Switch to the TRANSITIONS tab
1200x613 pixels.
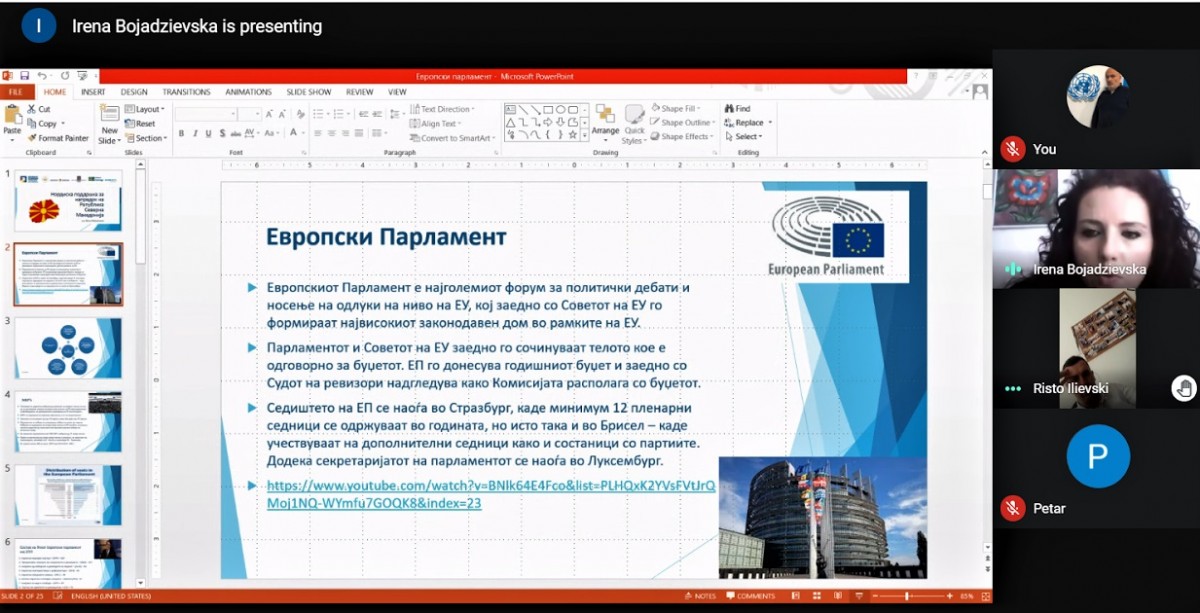click(186, 92)
